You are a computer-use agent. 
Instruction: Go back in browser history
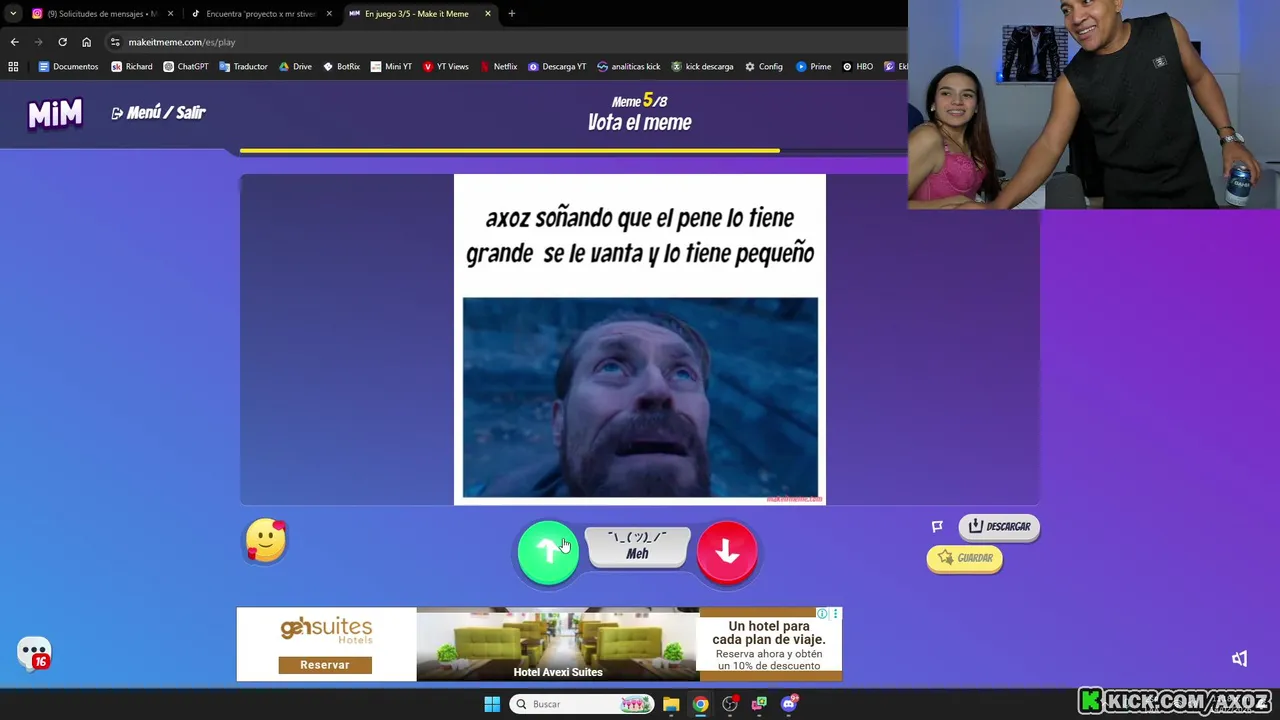14,42
